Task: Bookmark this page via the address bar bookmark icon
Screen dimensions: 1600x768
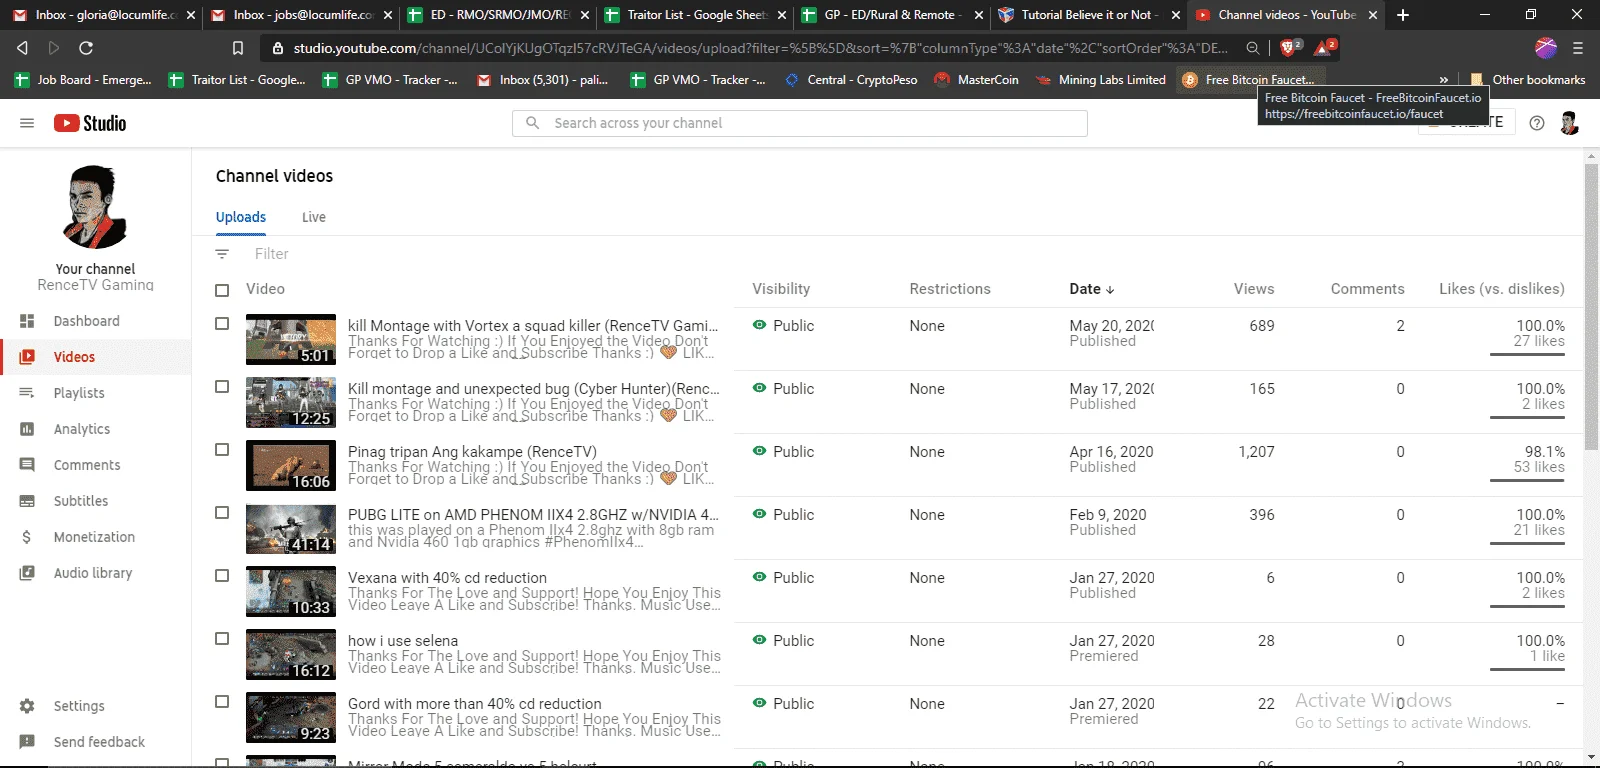Action: click(x=238, y=48)
